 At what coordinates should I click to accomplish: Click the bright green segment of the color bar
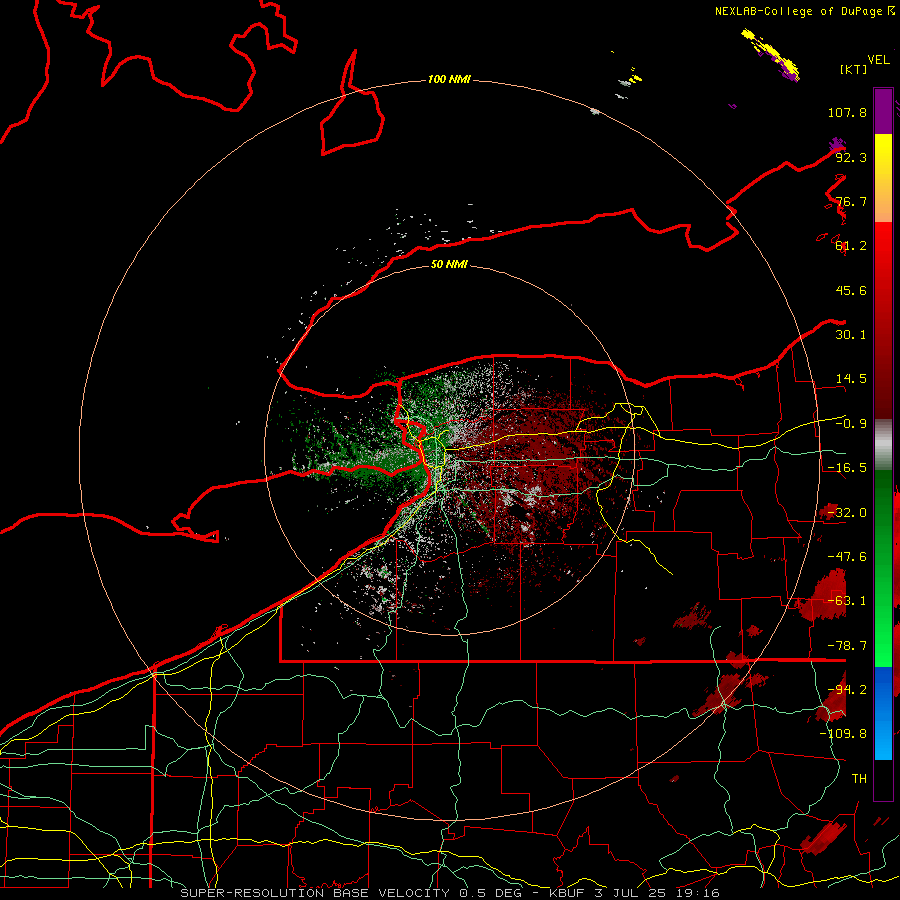point(883,568)
